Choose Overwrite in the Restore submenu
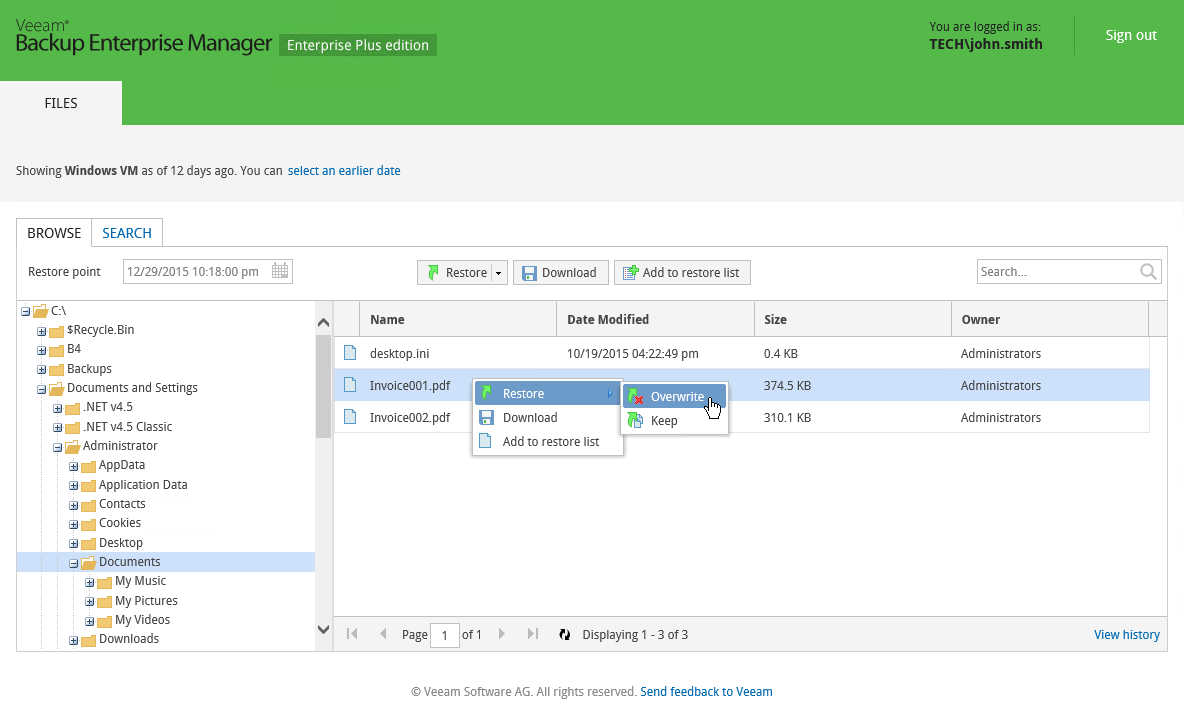 point(675,396)
